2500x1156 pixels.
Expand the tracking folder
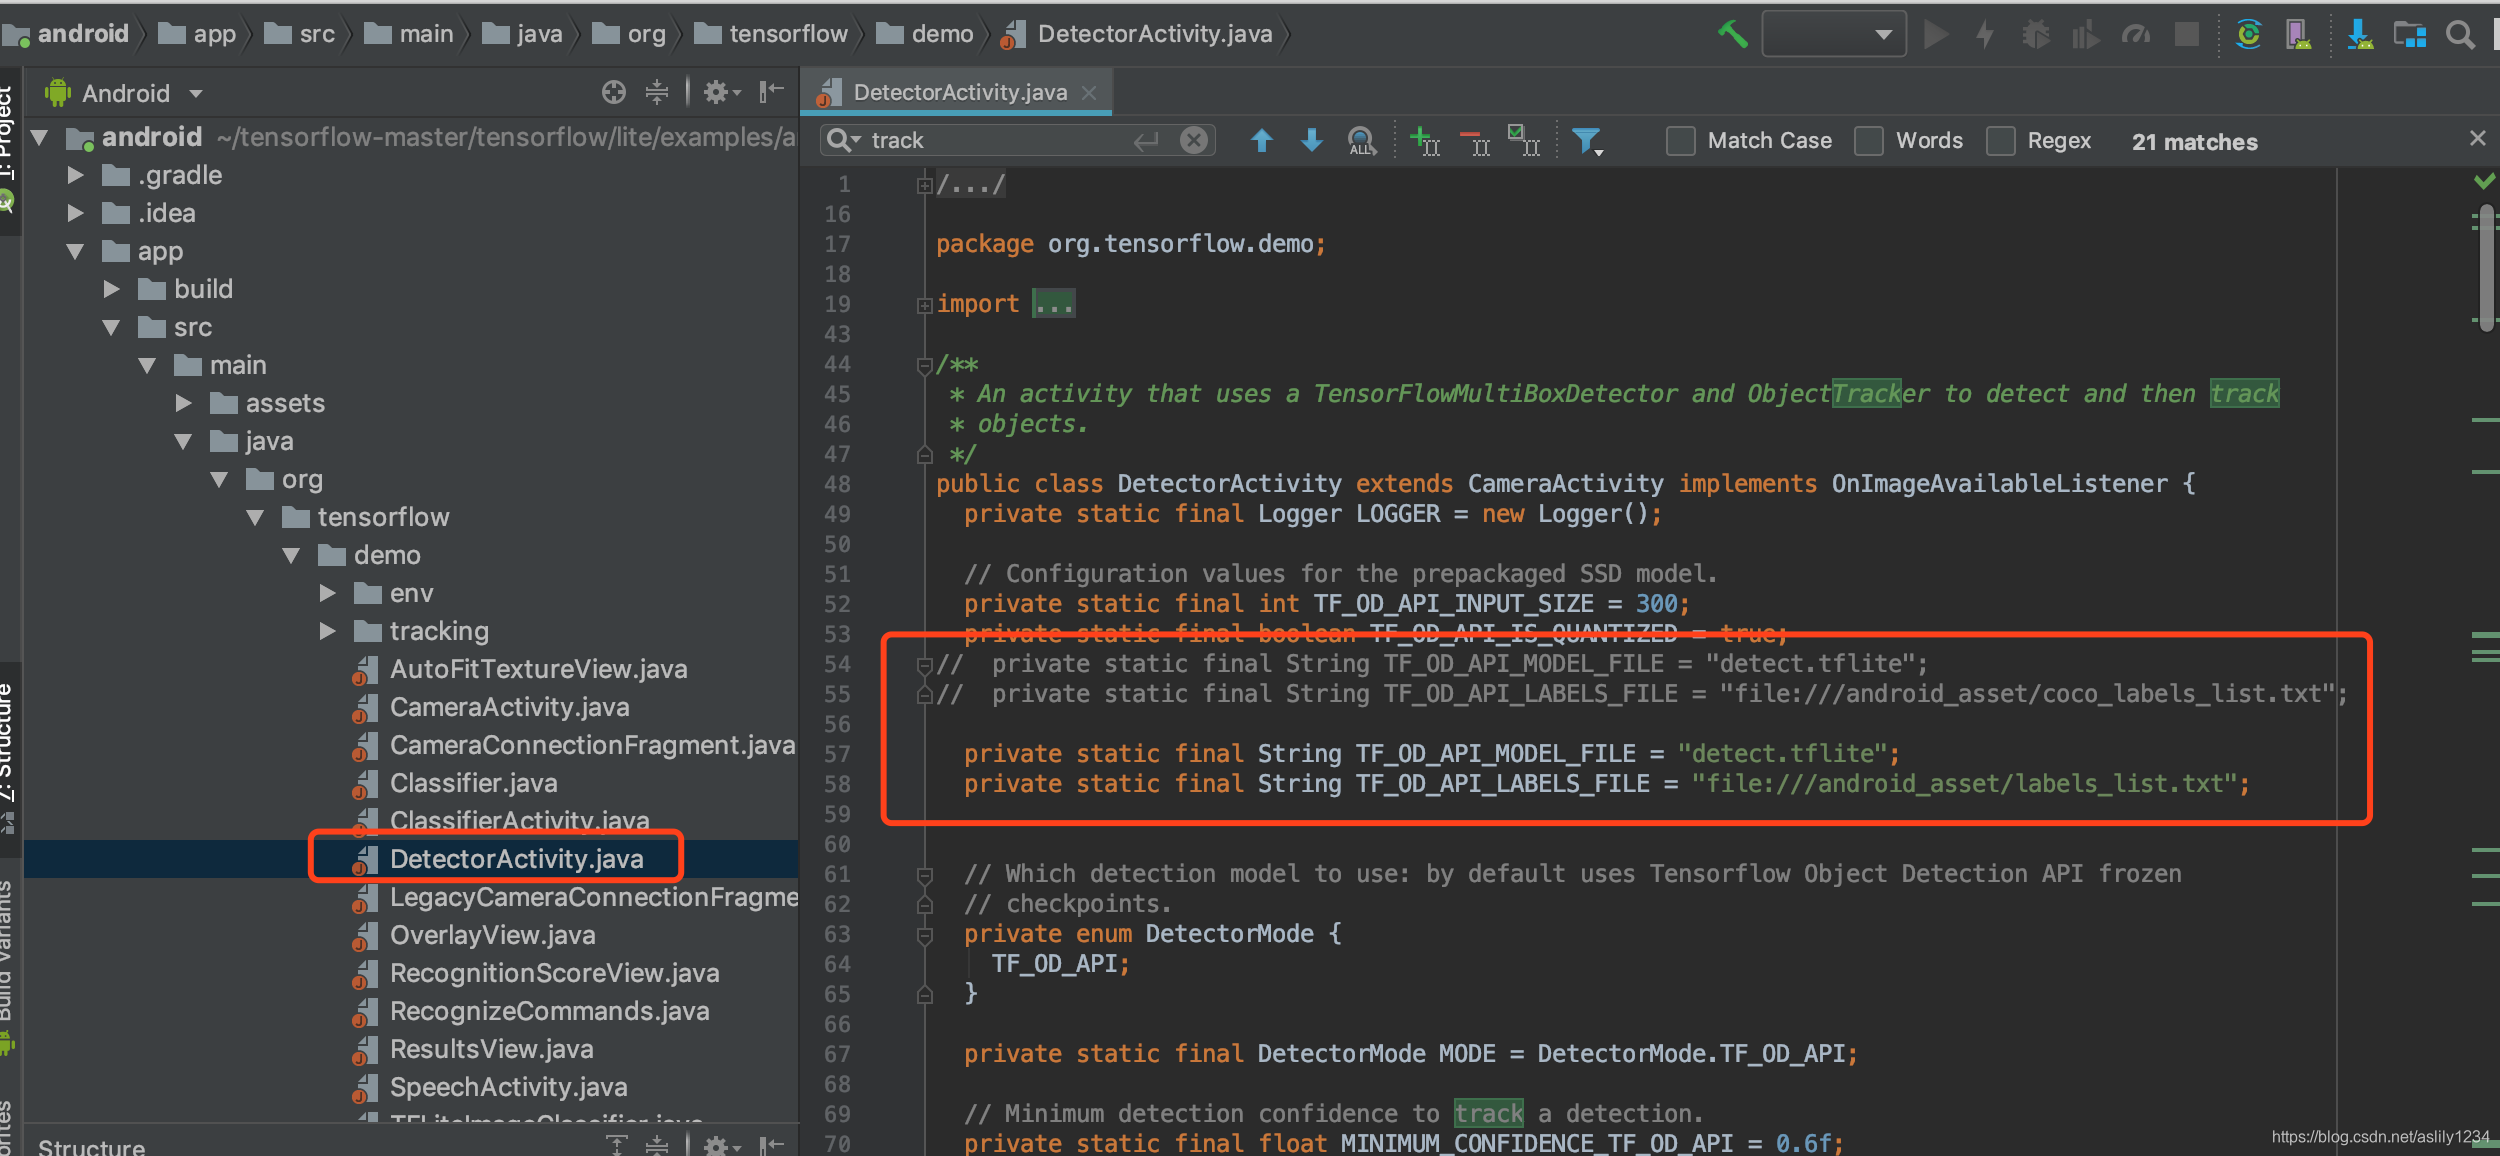(x=327, y=631)
